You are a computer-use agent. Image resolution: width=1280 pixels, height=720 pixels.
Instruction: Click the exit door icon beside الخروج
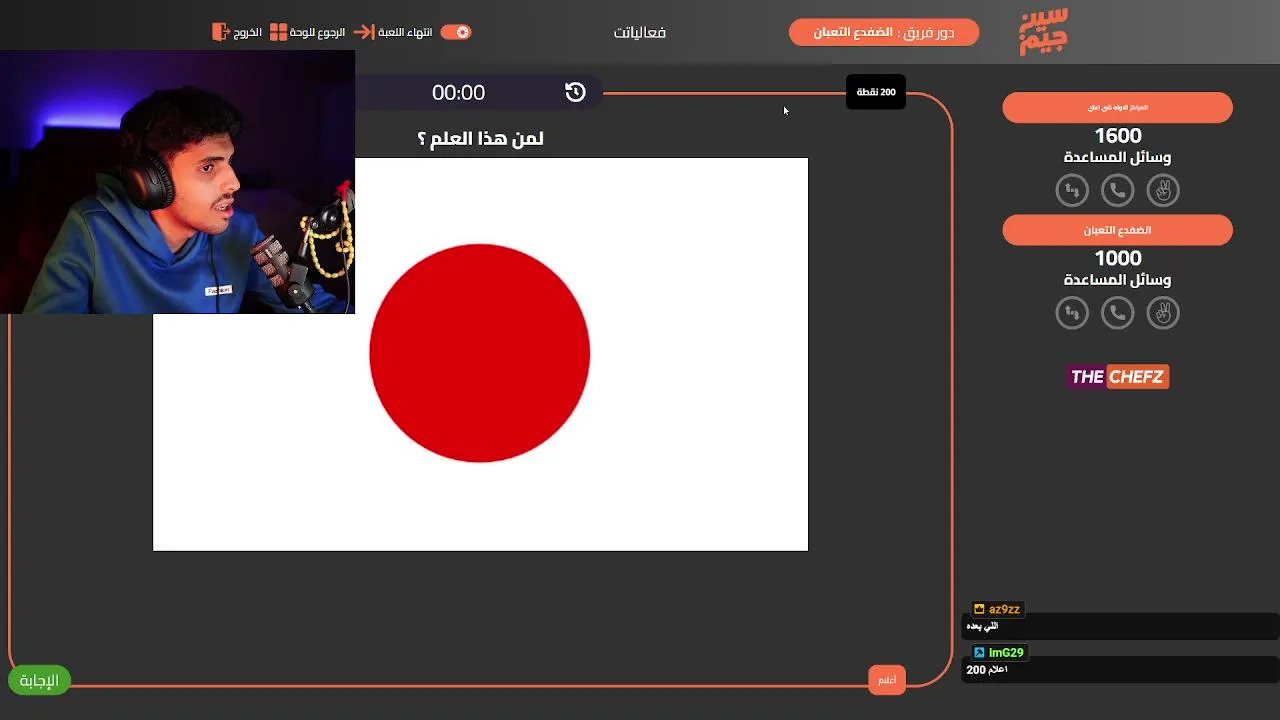(221, 32)
